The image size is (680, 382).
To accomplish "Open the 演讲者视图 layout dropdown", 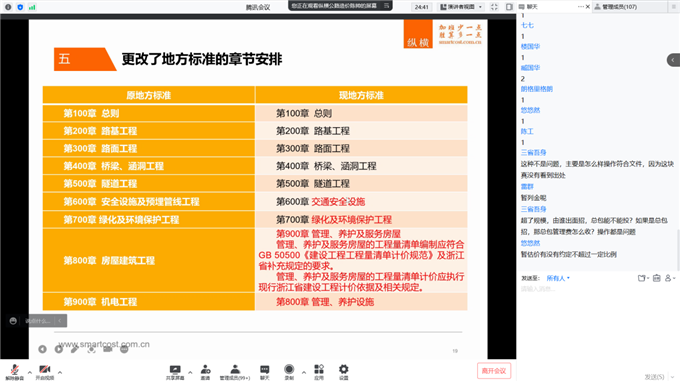I will [461, 7].
